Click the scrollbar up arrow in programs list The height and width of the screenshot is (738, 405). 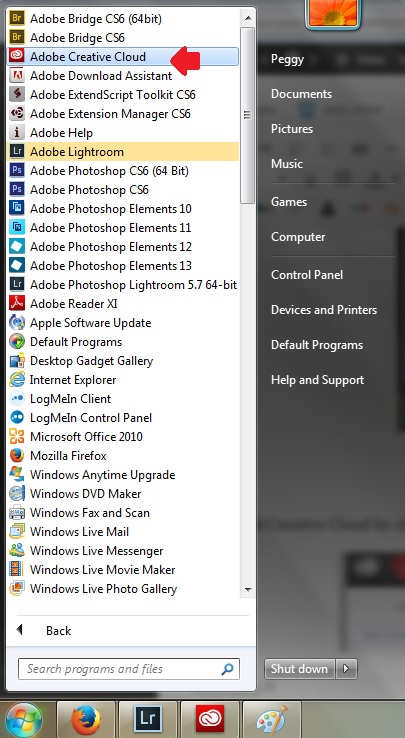[x=248, y=18]
